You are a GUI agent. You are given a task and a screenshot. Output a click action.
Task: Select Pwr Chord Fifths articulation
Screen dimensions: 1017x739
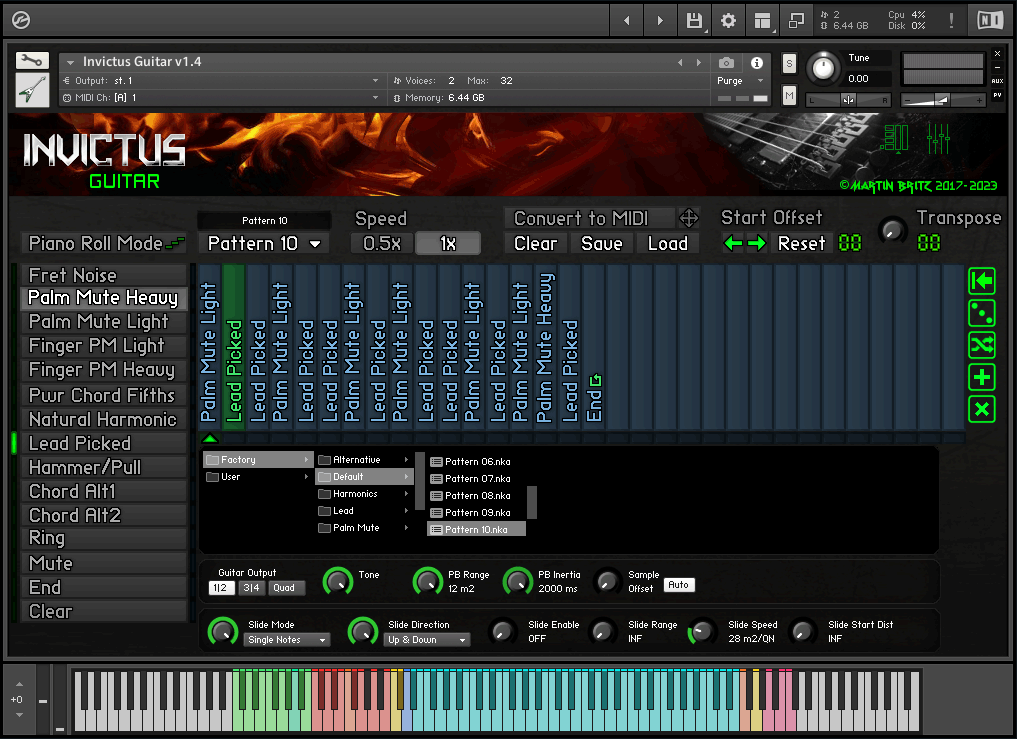104,395
